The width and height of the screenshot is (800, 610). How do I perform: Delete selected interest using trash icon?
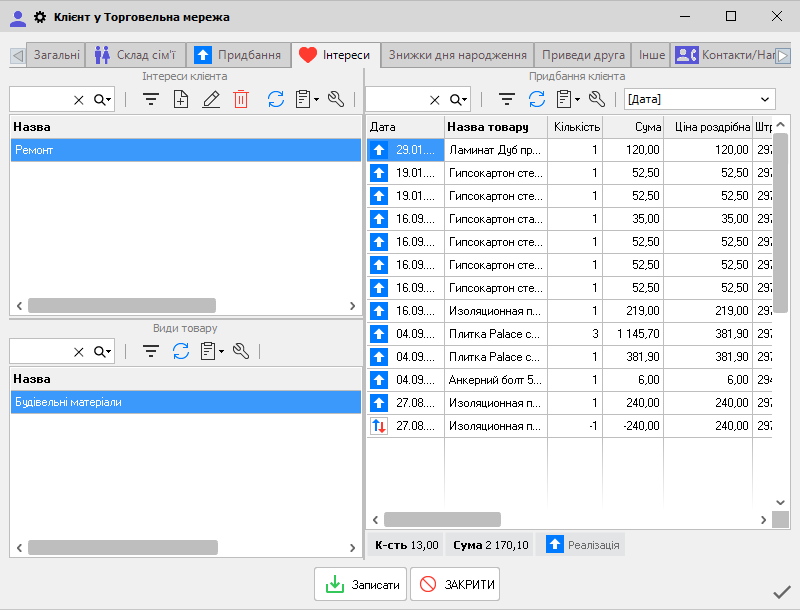[241, 99]
